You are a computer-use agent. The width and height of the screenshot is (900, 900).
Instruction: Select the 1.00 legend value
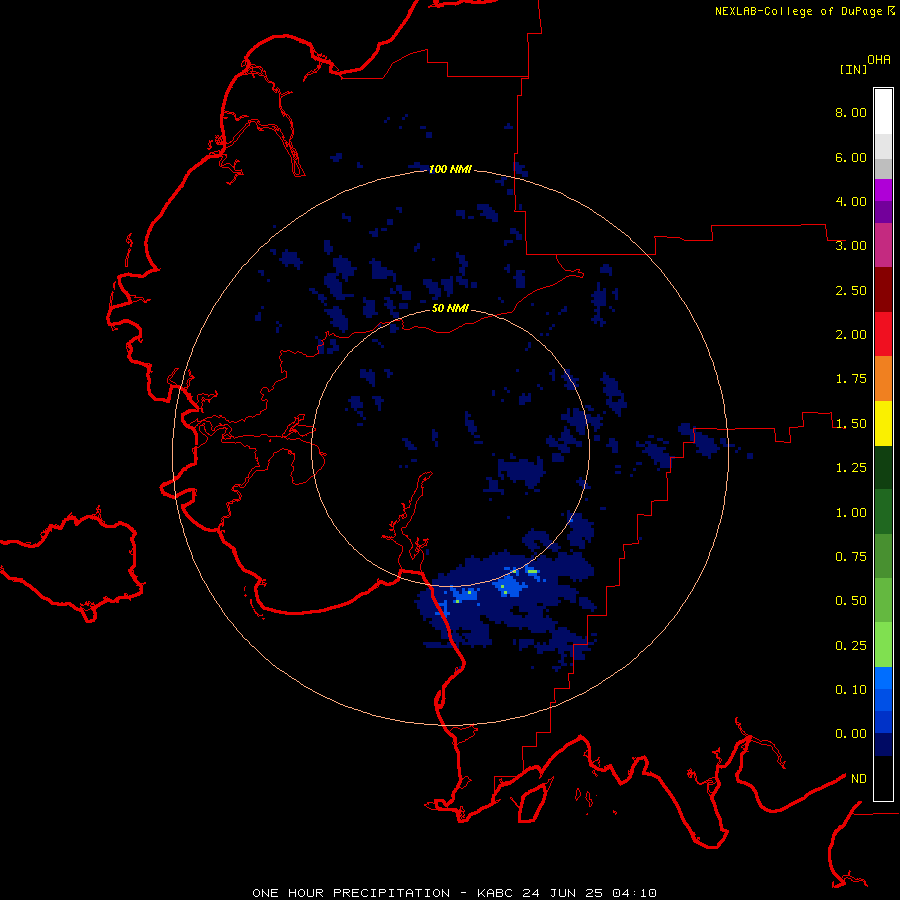851,513
